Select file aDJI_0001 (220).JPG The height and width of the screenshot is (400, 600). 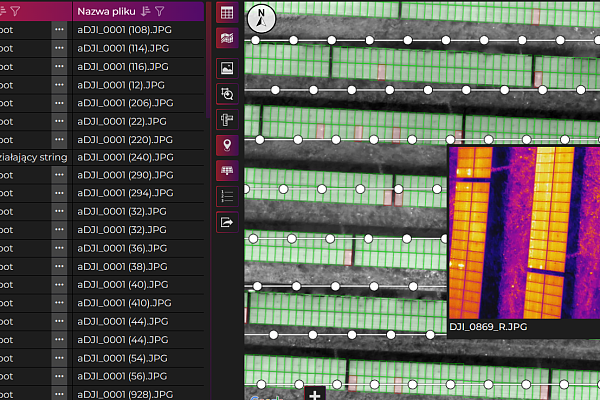point(125,140)
